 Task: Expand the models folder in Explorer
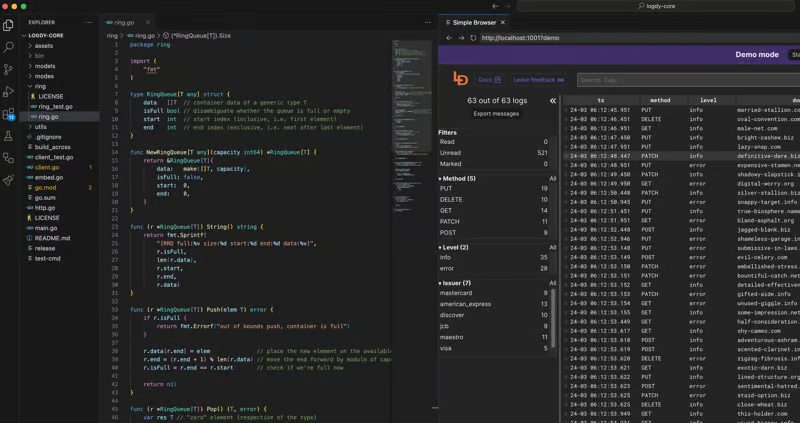click(x=44, y=66)
